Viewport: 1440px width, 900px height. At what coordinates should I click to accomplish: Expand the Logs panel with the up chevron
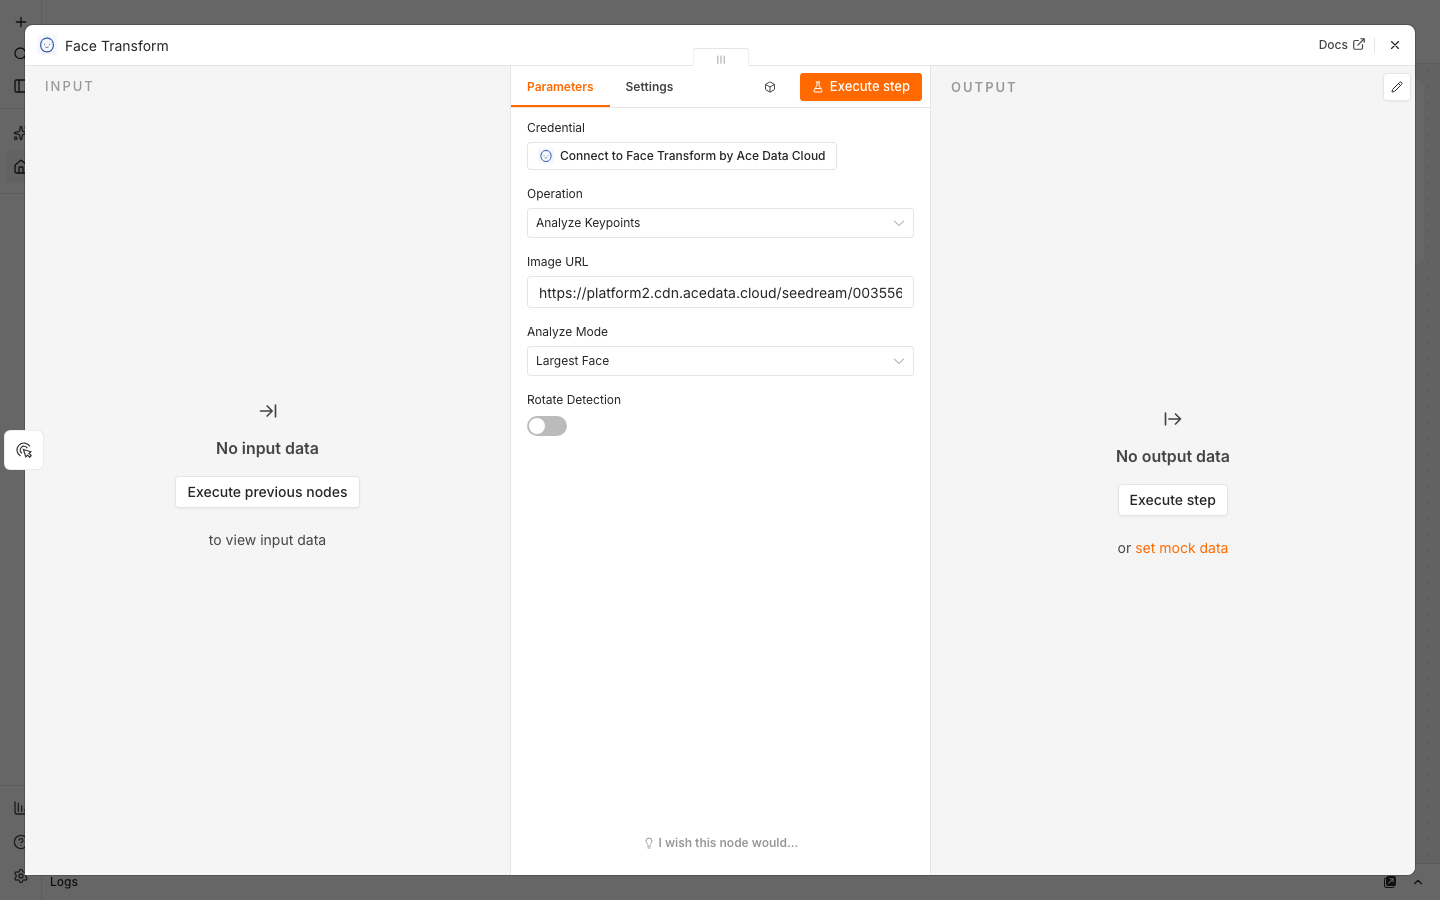(x=1417, y=882)
